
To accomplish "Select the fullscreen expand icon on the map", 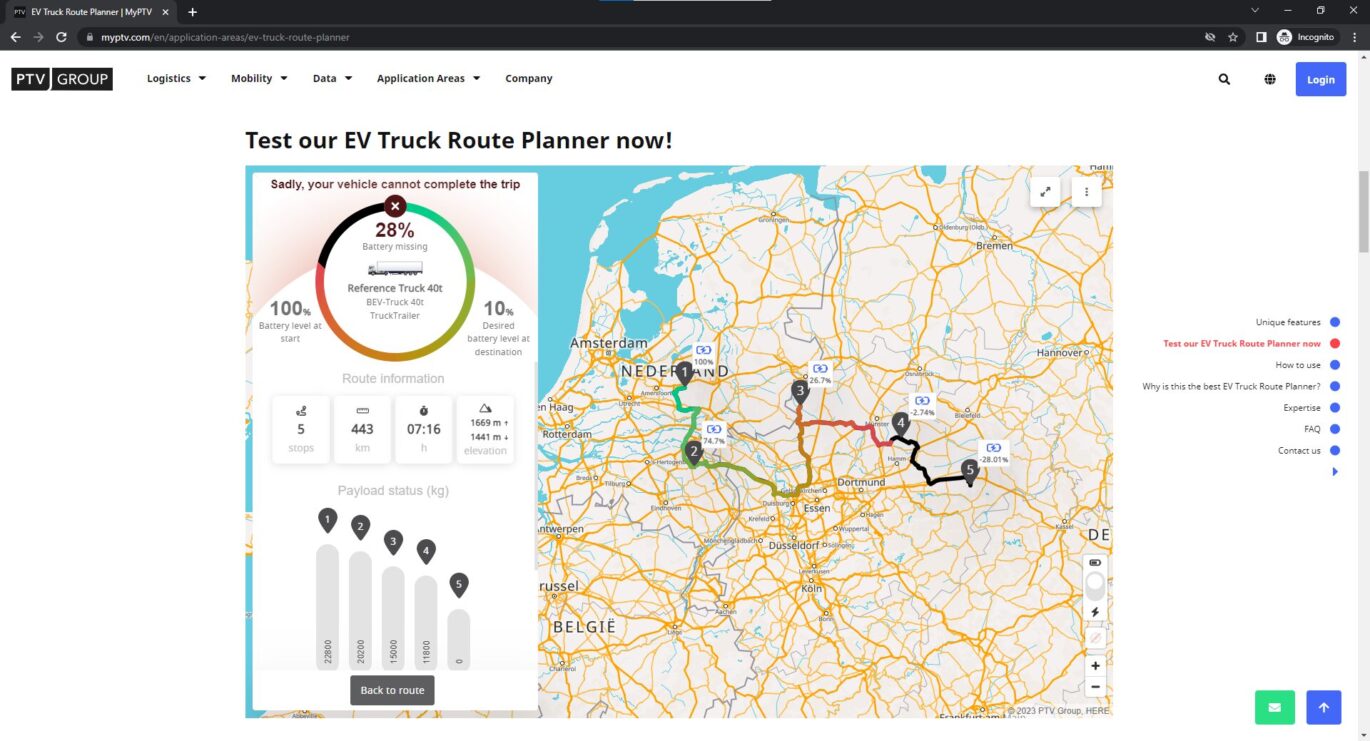I will (1044, 190).
